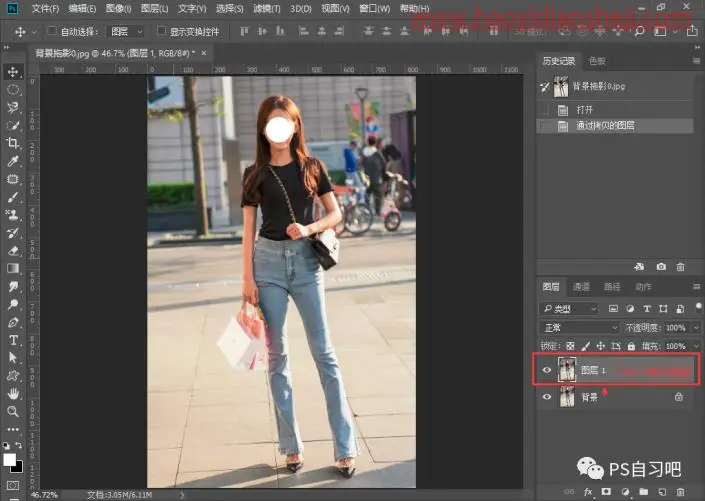Open the 类型 layer filter dropdown
Viewport: 705px width, 501px height.
pos(569,309)
